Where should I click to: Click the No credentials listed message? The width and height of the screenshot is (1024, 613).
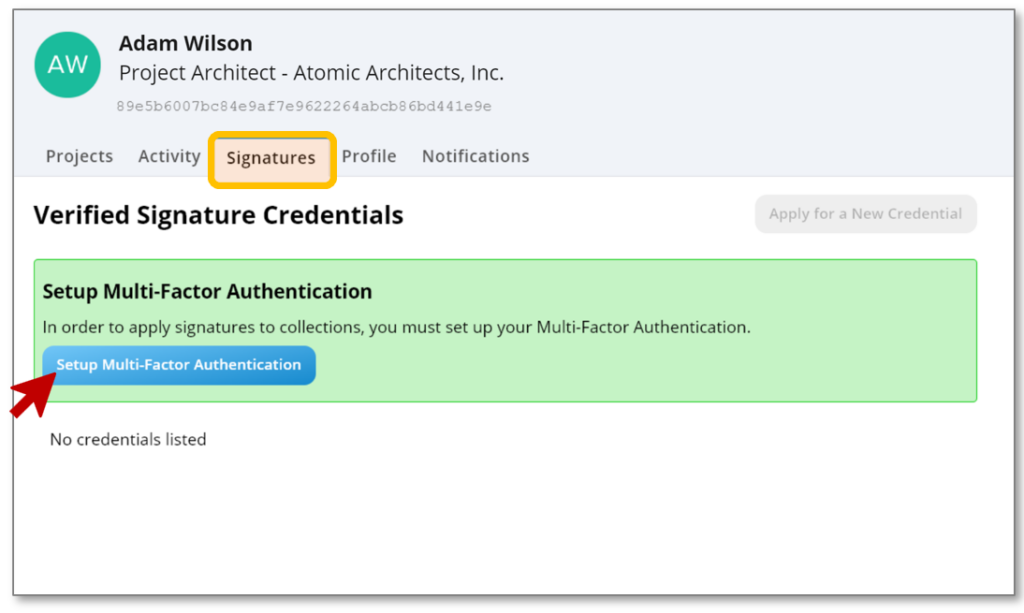click(x=128, y=439)
